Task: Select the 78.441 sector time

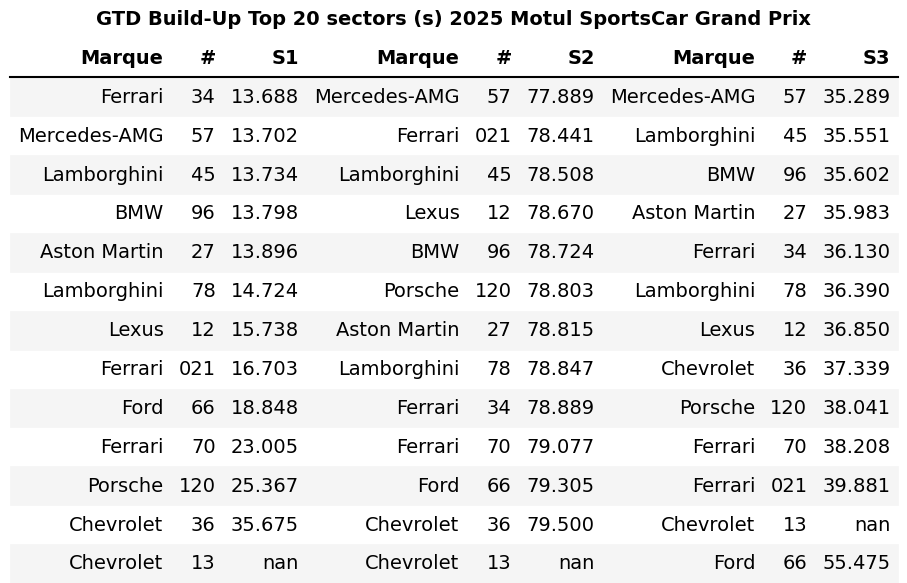Action: (560, 136)
